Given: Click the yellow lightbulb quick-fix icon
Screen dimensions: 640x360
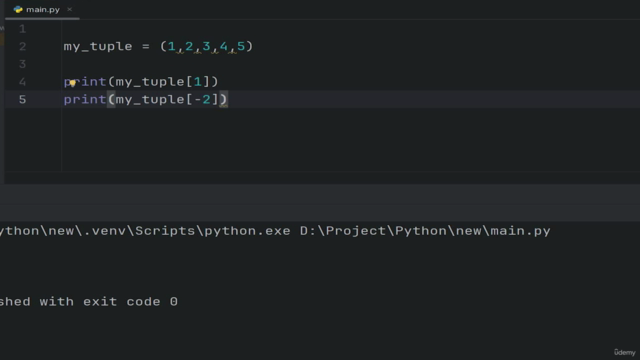Looking at the screenshot, I should [73, 83].
